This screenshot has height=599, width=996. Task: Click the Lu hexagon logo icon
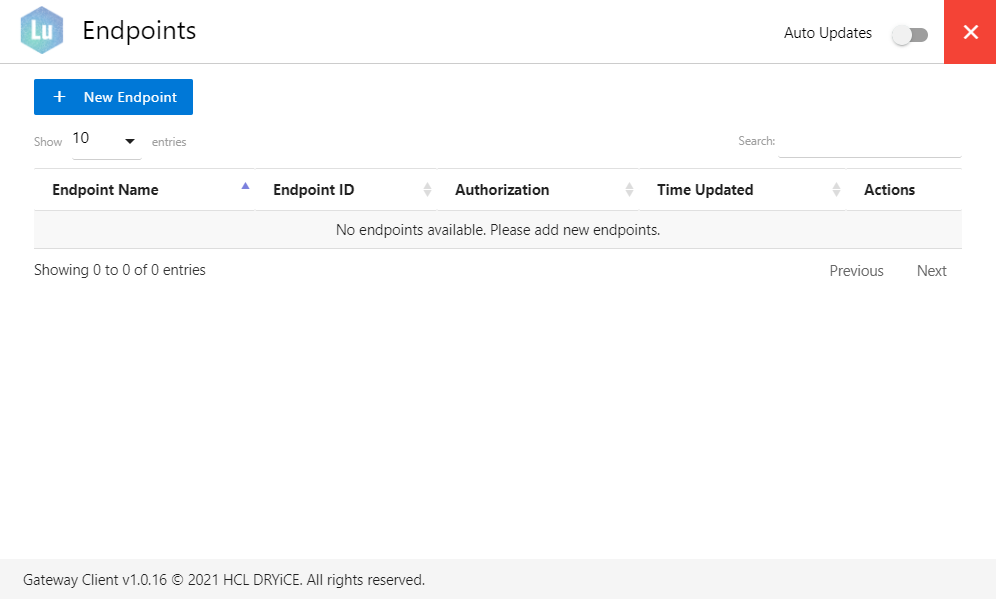coord(41,31)
